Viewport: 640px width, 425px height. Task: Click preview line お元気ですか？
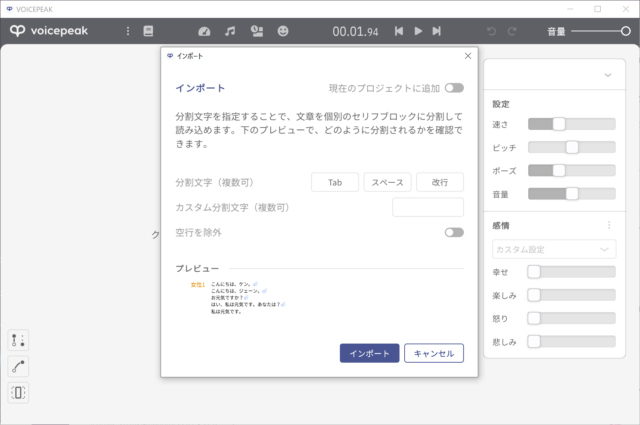pos(227,298)
